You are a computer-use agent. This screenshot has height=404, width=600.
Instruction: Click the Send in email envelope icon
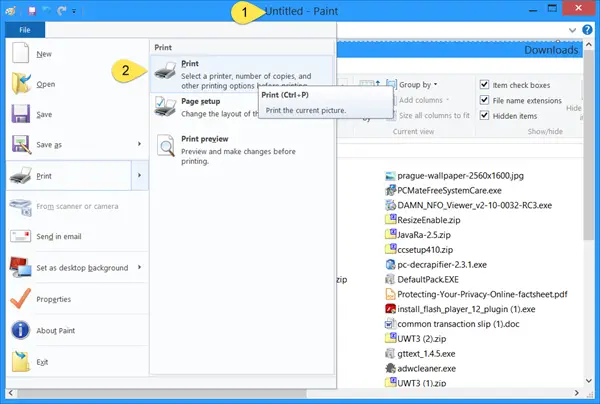click(20, 236)
